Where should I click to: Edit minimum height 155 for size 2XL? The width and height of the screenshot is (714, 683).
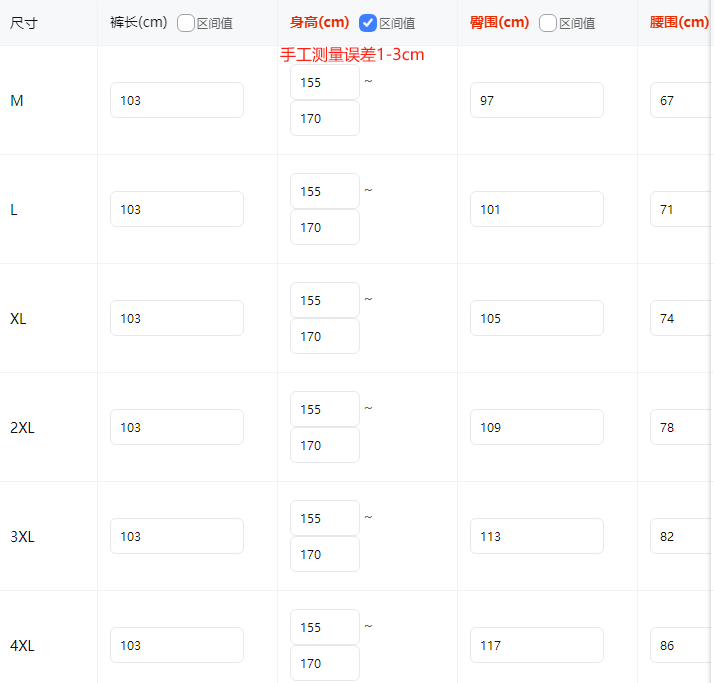tap(325, 409)
